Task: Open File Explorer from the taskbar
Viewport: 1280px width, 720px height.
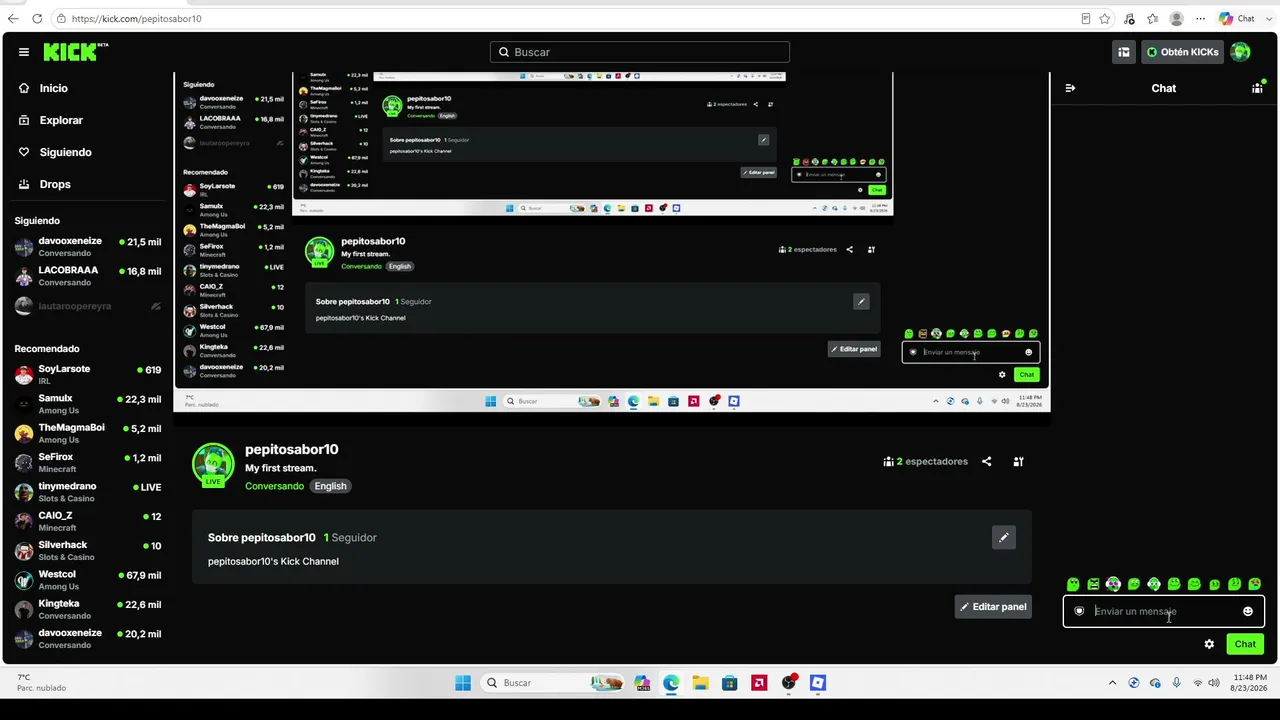Action: coord(700,683)
